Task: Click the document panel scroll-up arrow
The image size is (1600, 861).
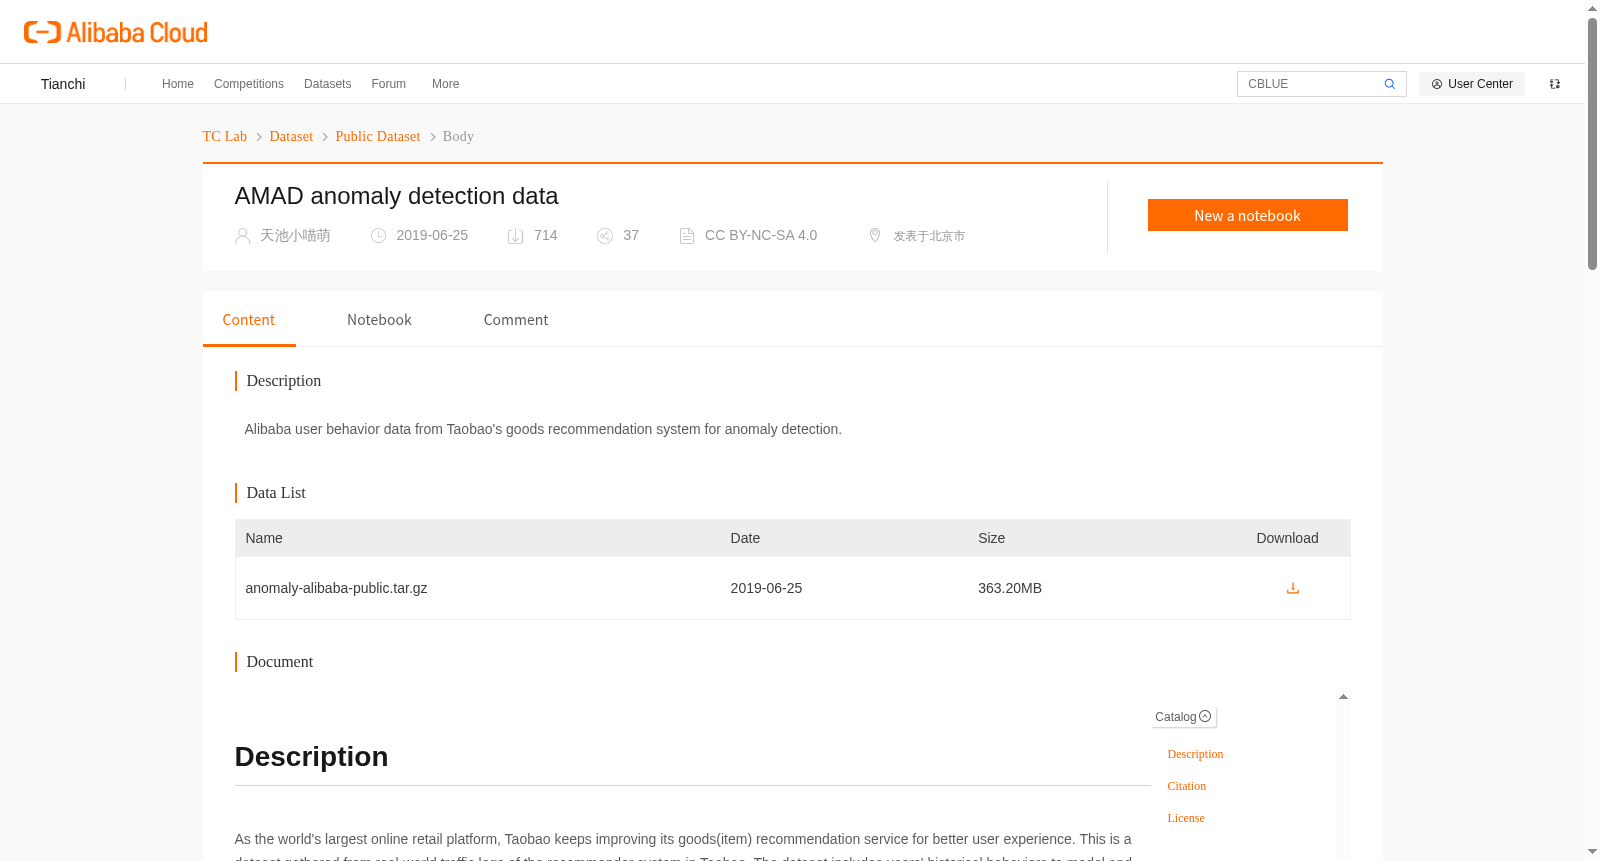Action: [1343, 697]
